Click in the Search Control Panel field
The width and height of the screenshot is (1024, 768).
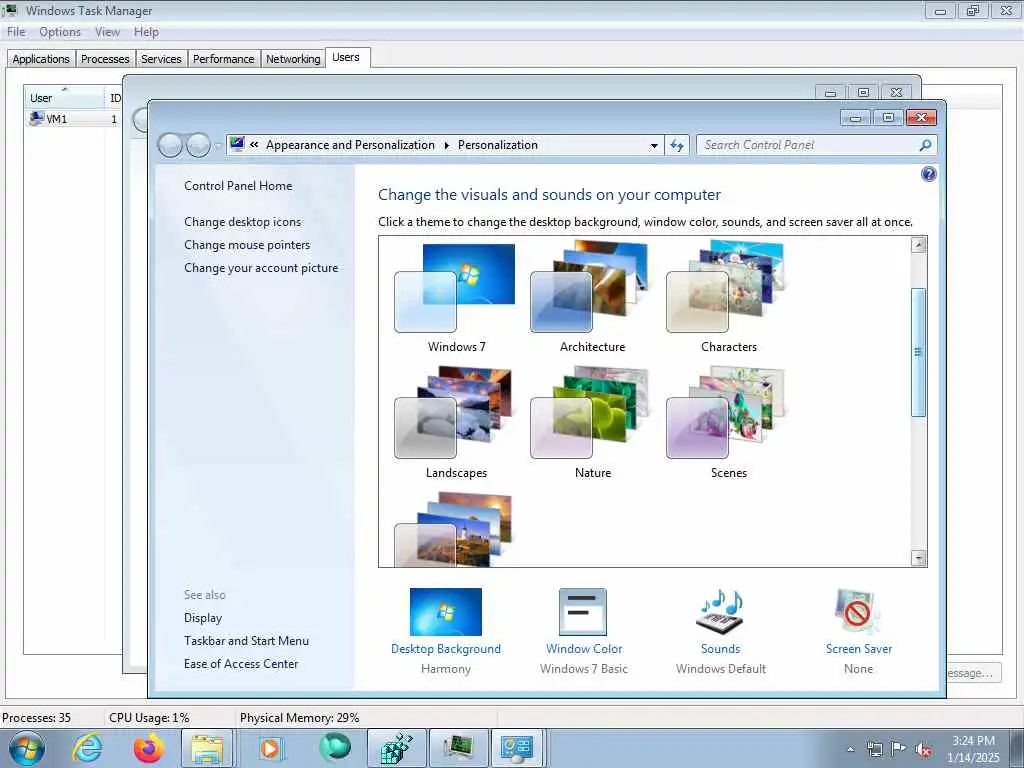tap(808, 145)
